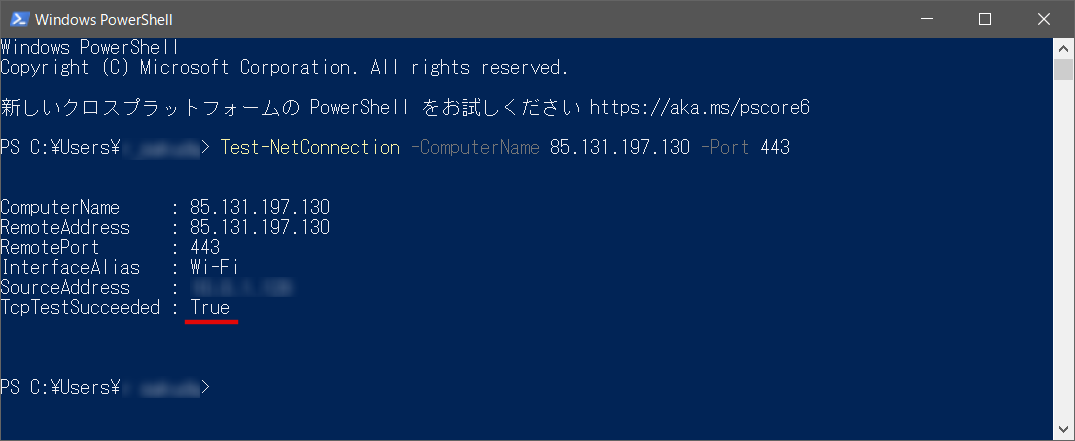1075x441 pixels.
Task: Maximize the Windows PowerShell window
Action: coord(985,19)
